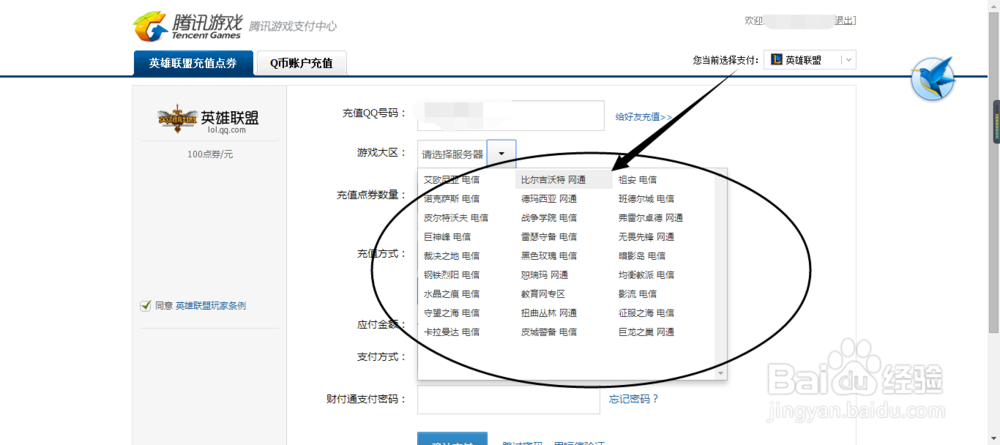1000x445 pixels.
Task: Select server 德玛西亚 网通
Action: click(x=548, y=199)
